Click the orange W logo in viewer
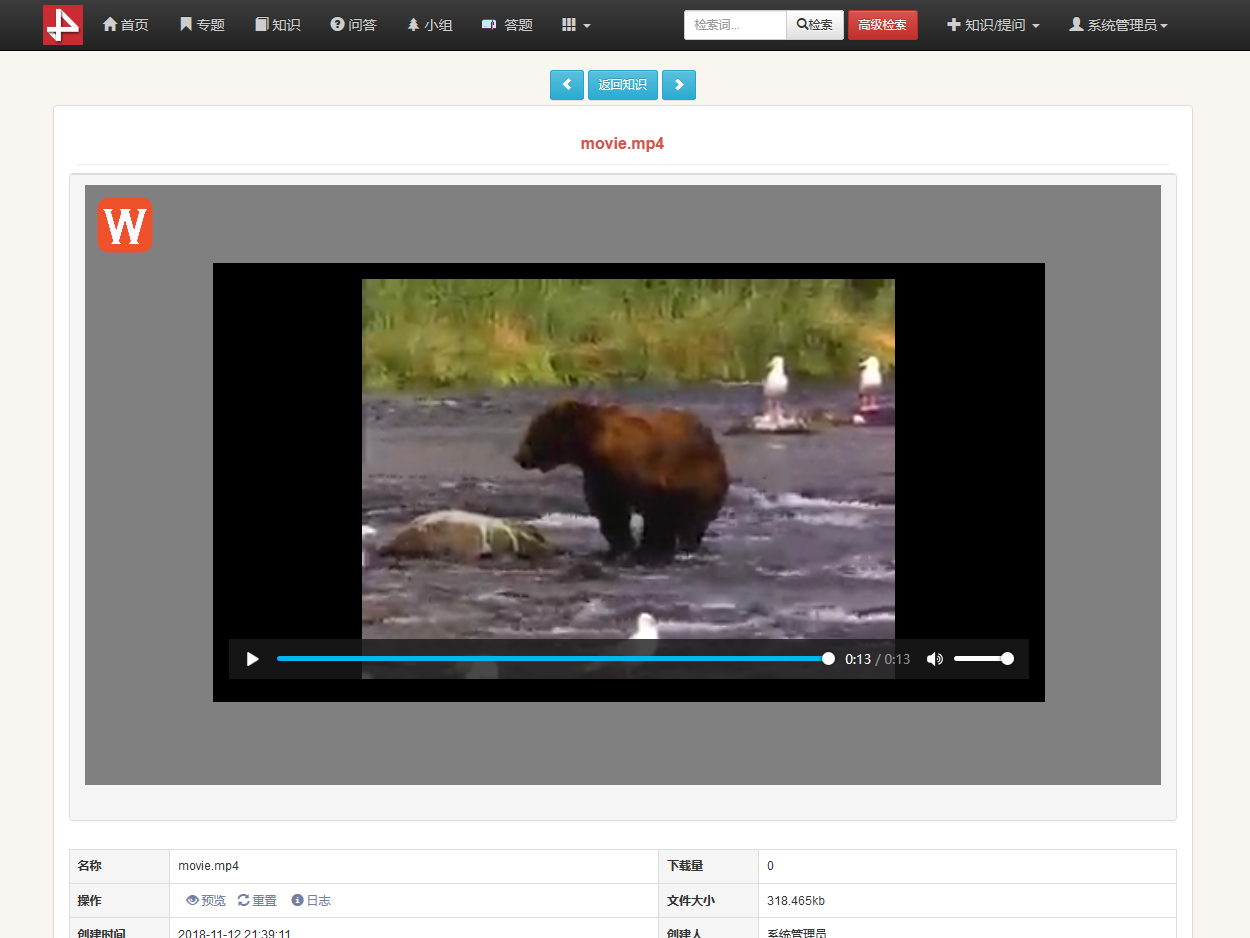Screen dimensions: 1250x938 [x=125, y=225]
